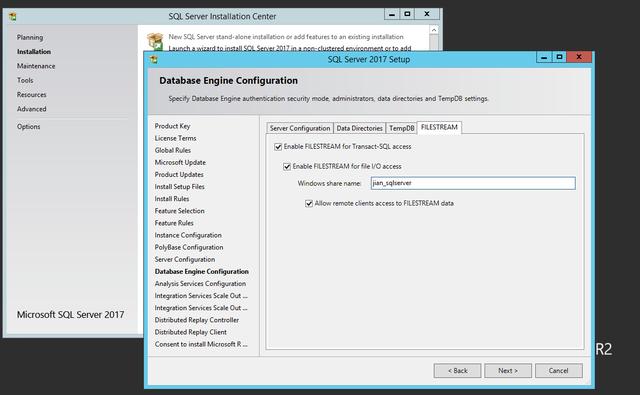Close the SQL Server Installation Center window
The height and width of the screenshot is (395, 640).
[x=427, y=14]
